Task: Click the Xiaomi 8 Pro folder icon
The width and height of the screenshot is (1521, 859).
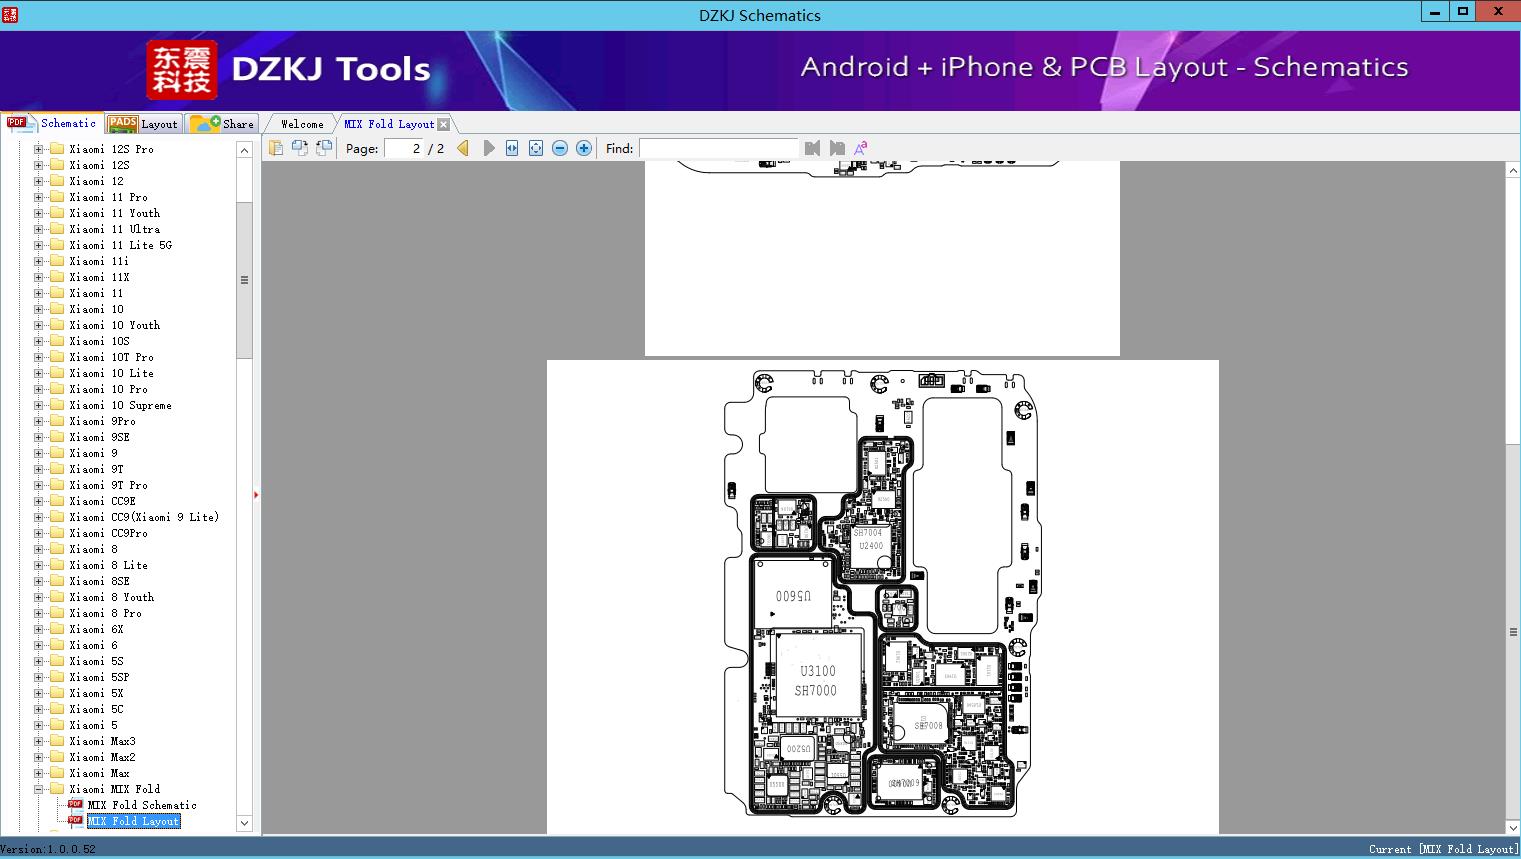Action: click(57, 613)
